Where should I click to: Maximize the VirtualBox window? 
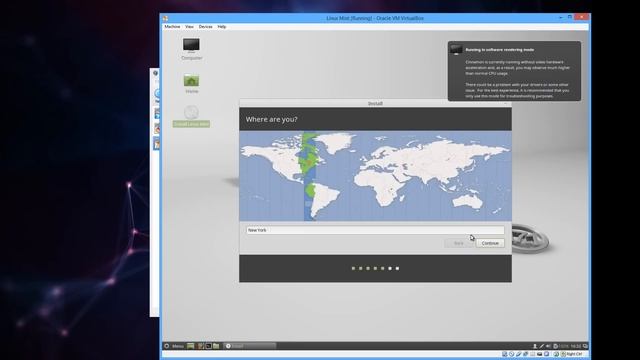pyautogui.click(x=570, y=18)
